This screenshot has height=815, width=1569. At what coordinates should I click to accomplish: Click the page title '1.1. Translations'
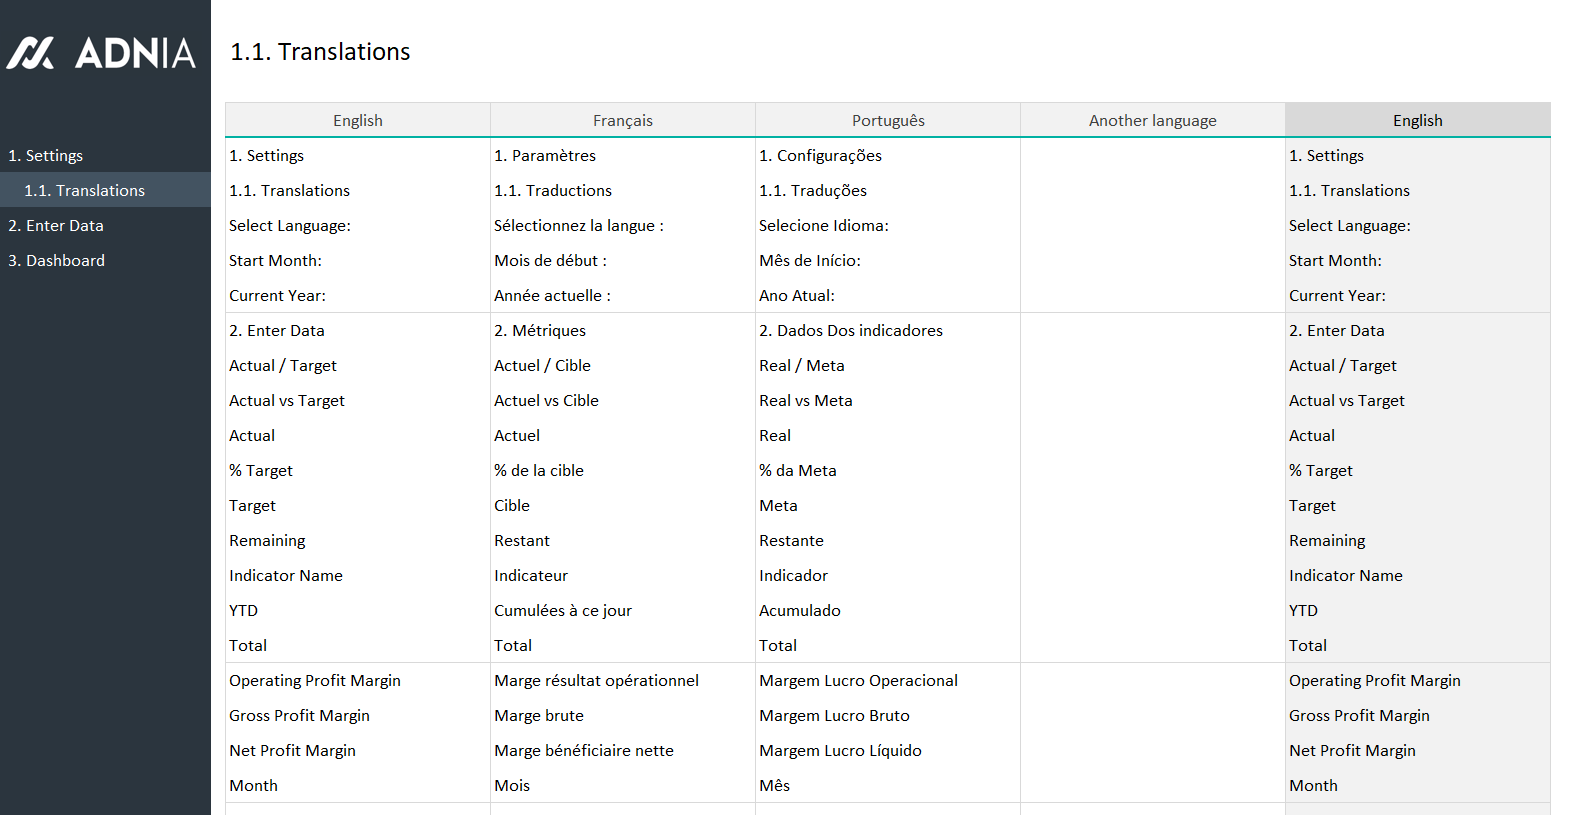point(320,52)
